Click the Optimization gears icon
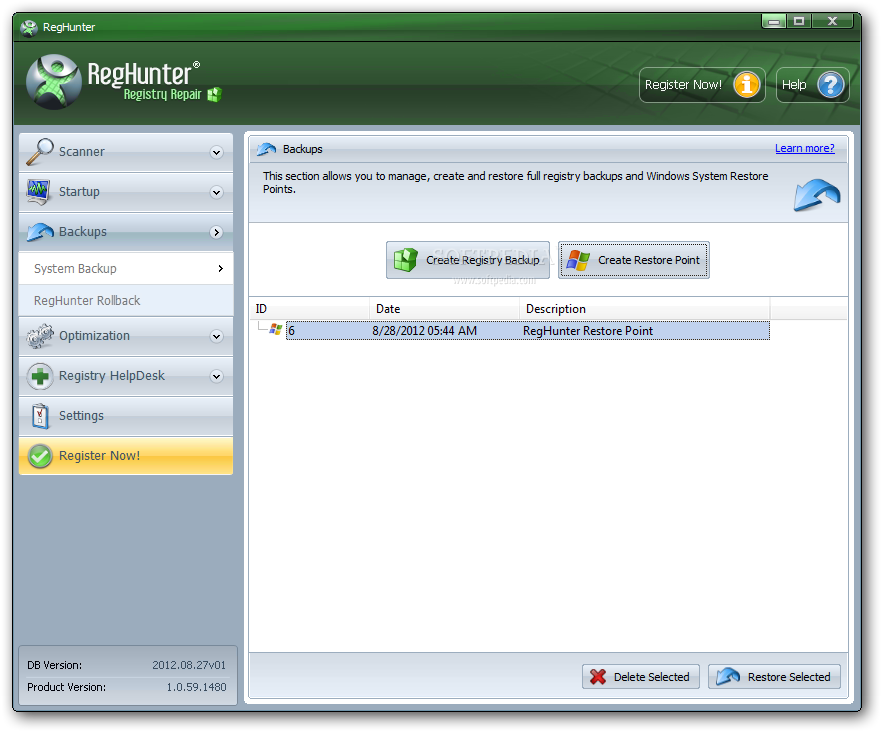882x732 pixels. 40,336
